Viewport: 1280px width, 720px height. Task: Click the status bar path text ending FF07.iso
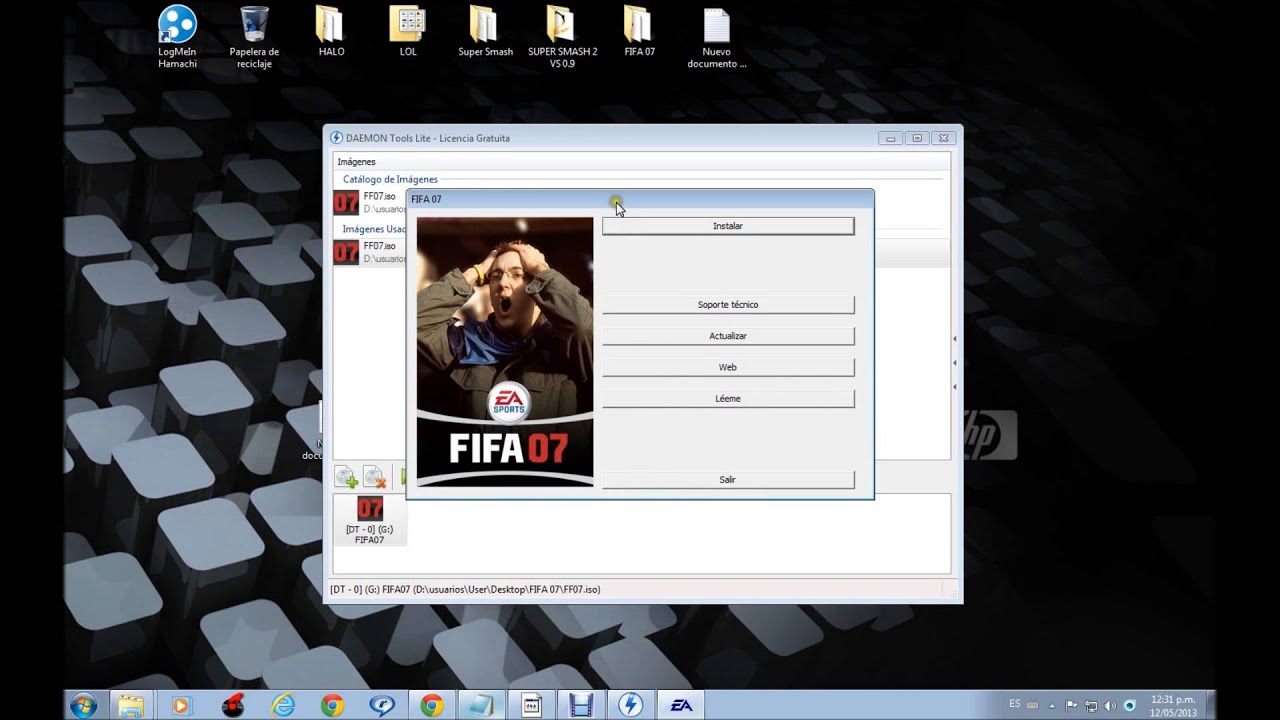(465, 590)
